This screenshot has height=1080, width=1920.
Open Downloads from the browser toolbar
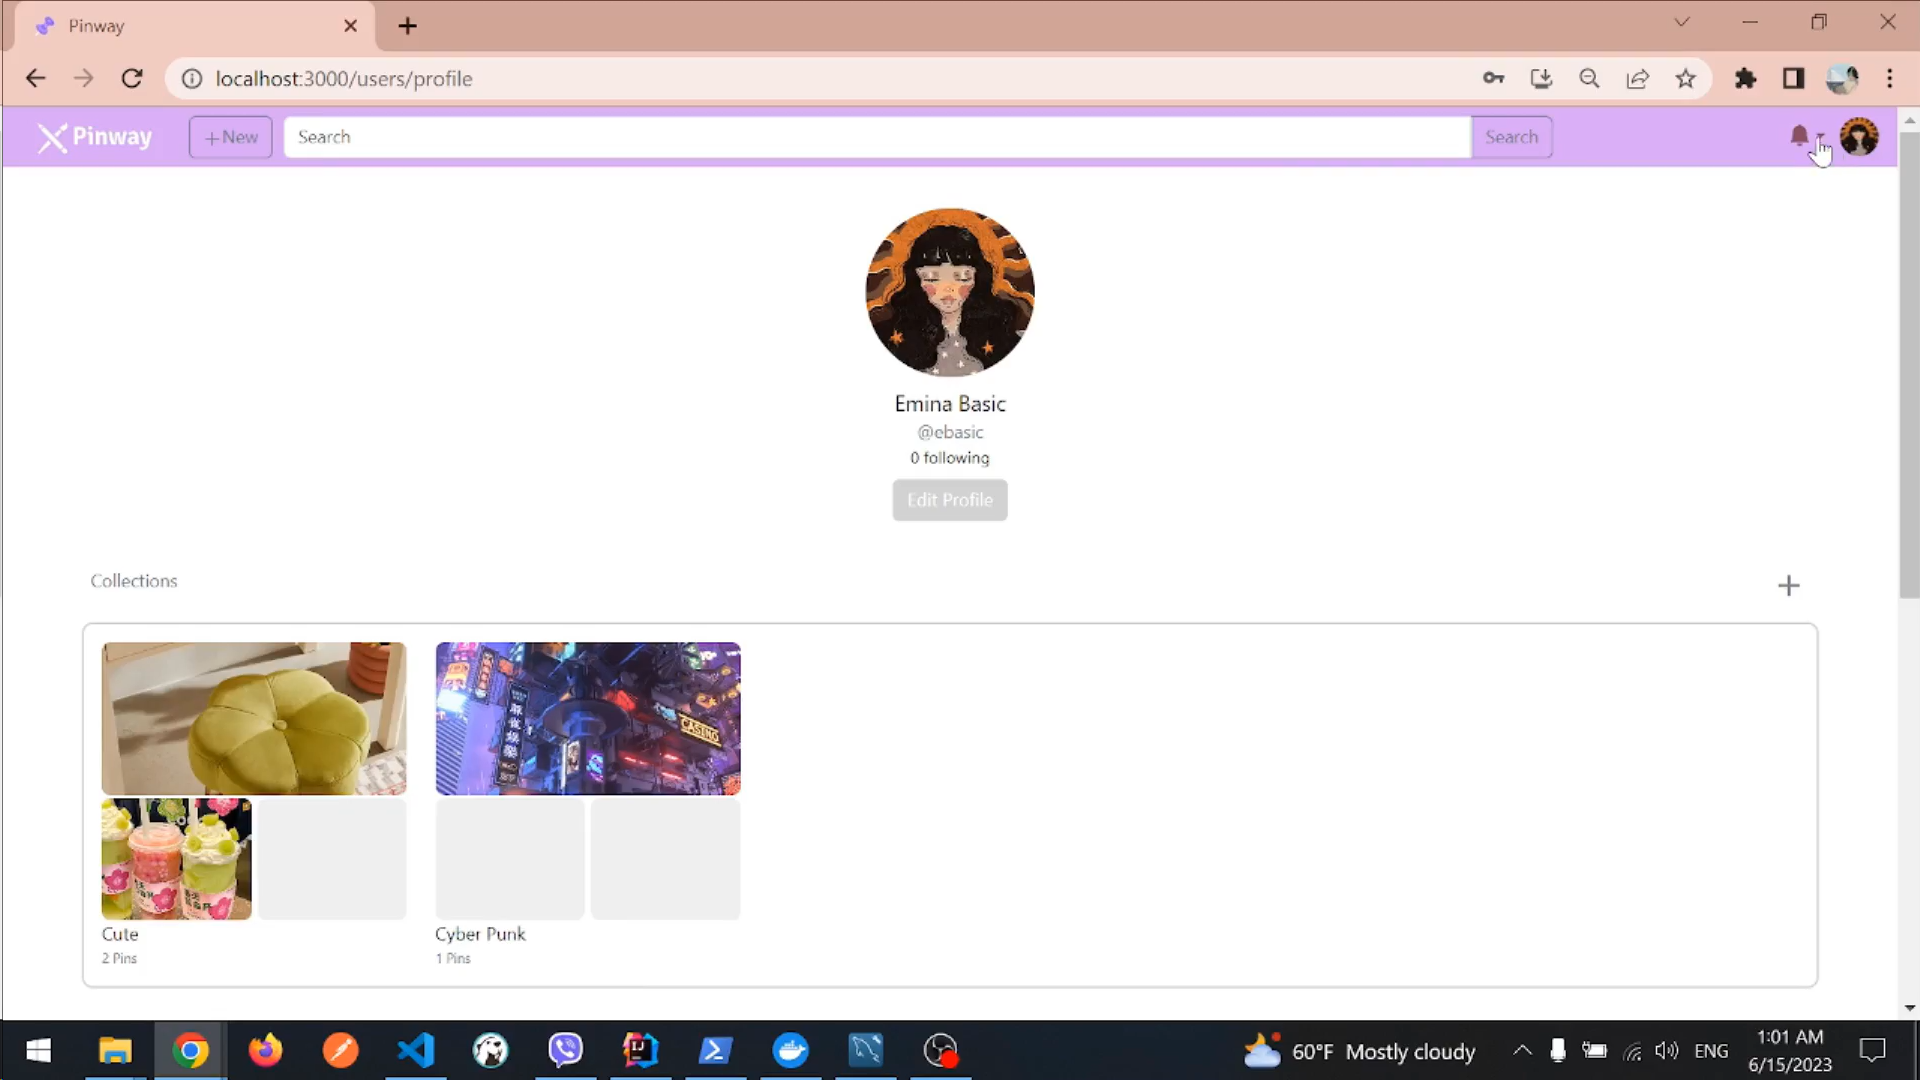click(x=1541, y=78)
